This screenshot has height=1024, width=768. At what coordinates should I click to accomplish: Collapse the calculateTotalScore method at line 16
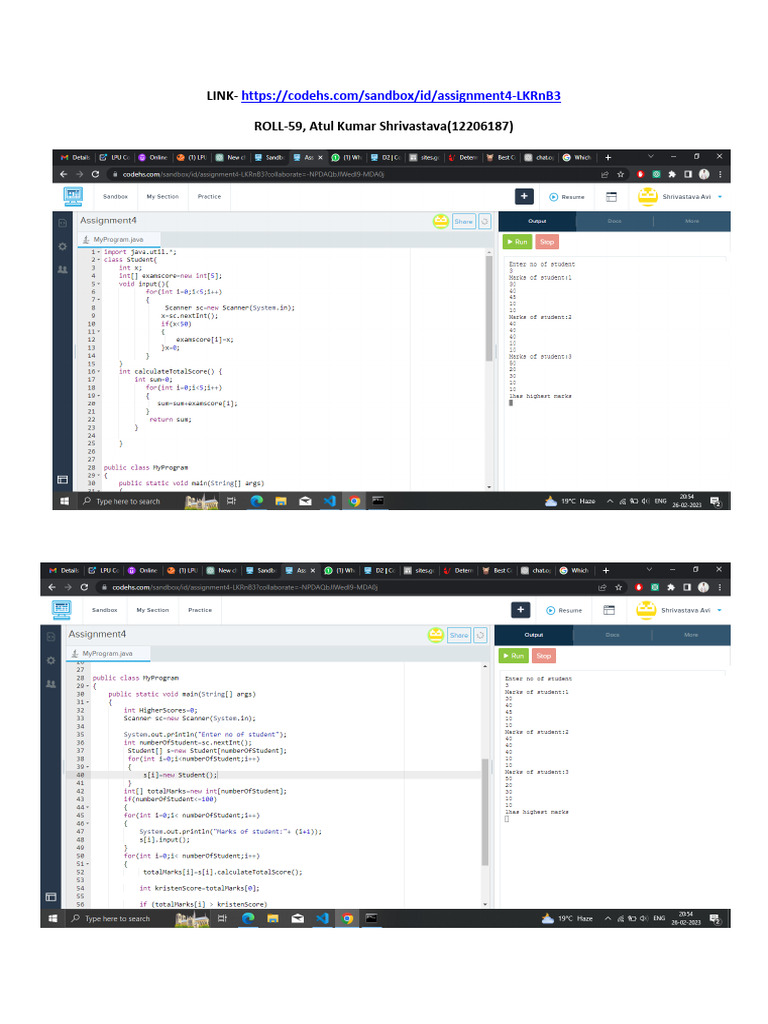point(99,372)
